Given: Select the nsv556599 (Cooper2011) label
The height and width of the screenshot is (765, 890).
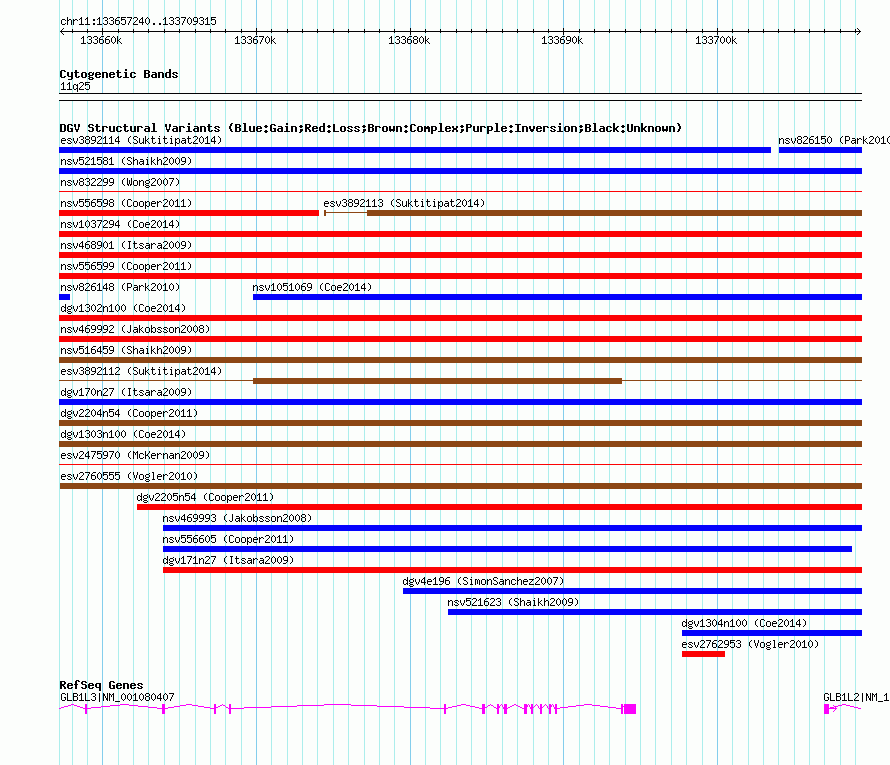Looking at the screenshot, I should pos(126,266).
